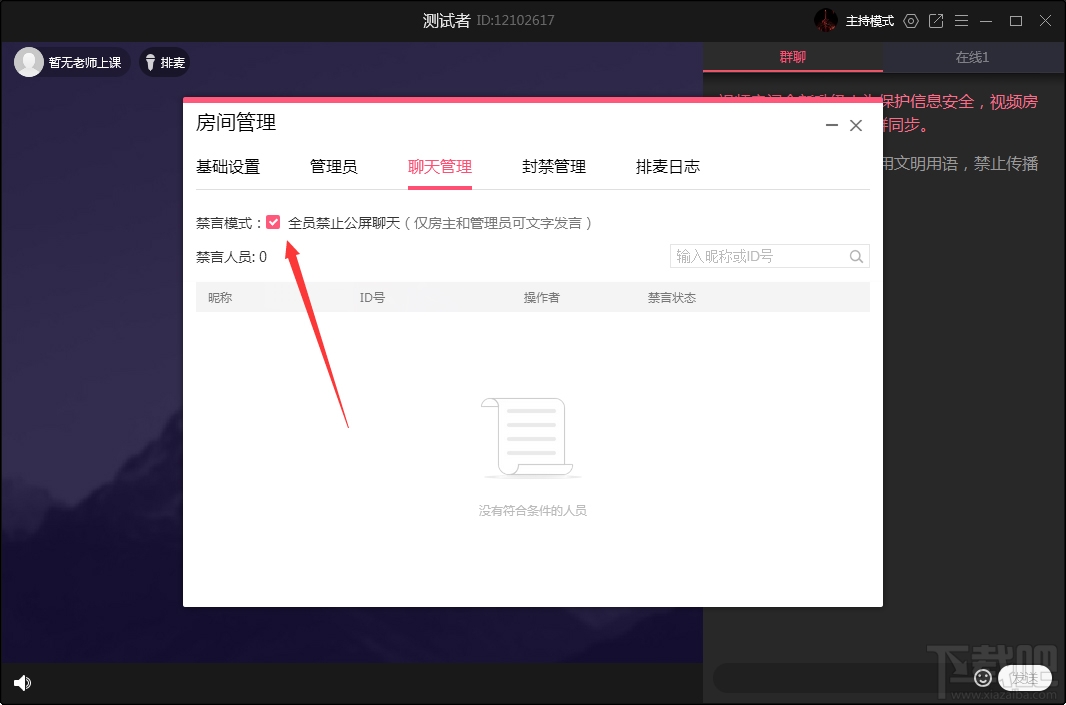Collapse the 房间管理 dialog using minimize dash
Image resolution: width=1066 pixels, height=705 pixels.
[831, 125]
